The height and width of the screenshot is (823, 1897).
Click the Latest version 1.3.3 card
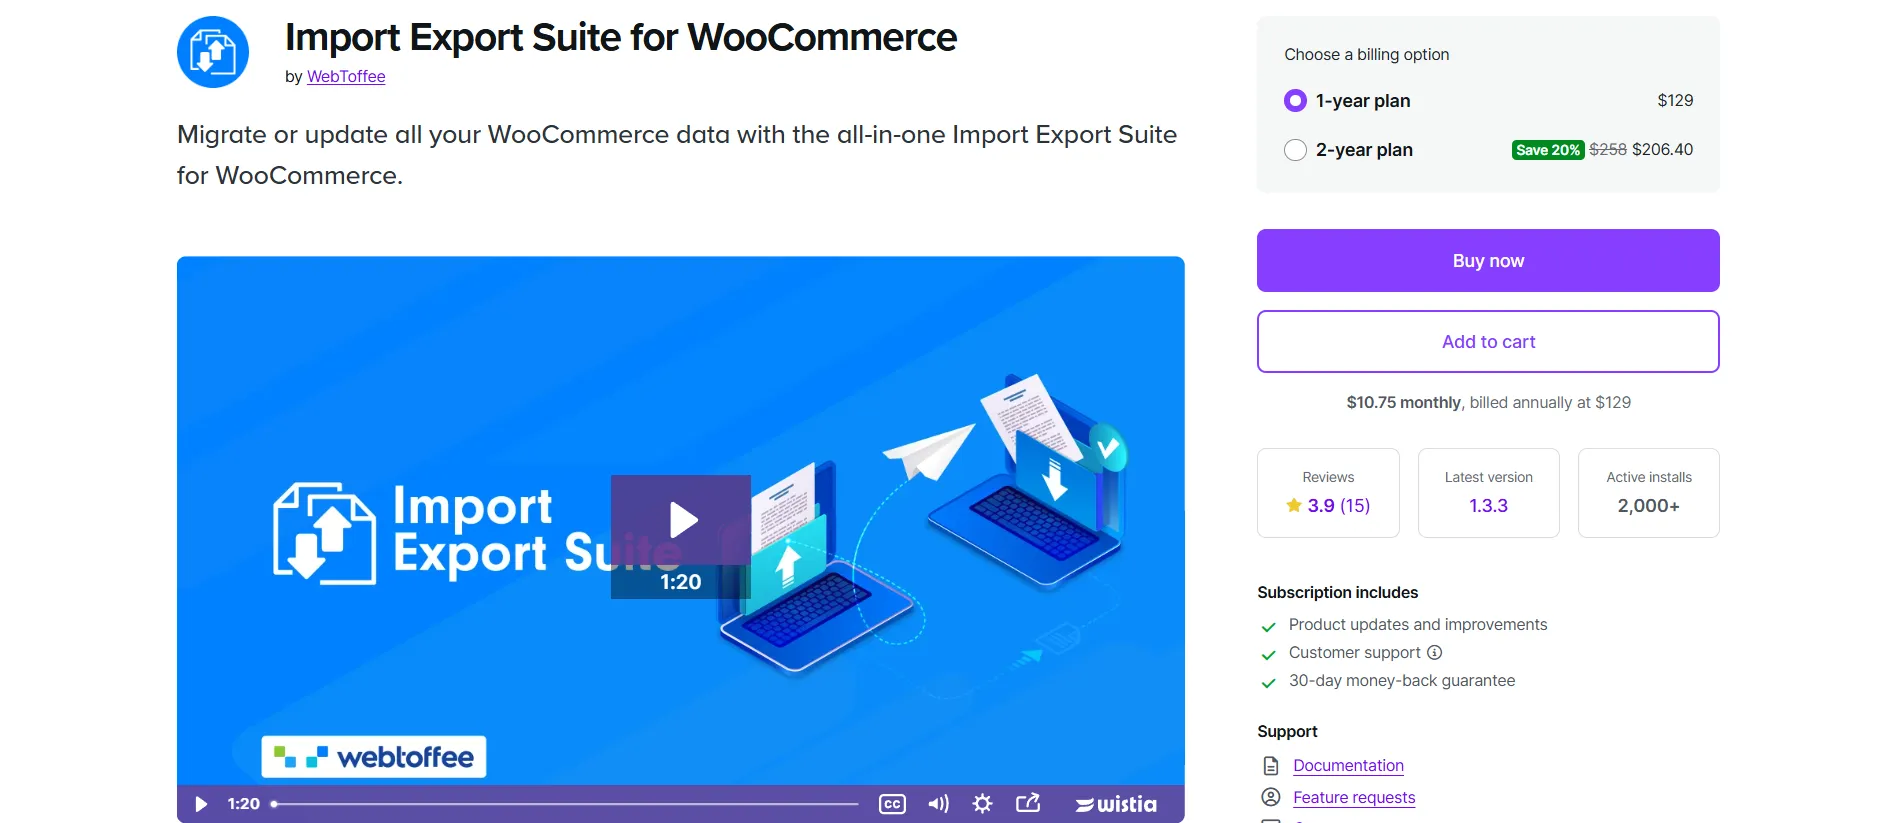point(1488,493)
